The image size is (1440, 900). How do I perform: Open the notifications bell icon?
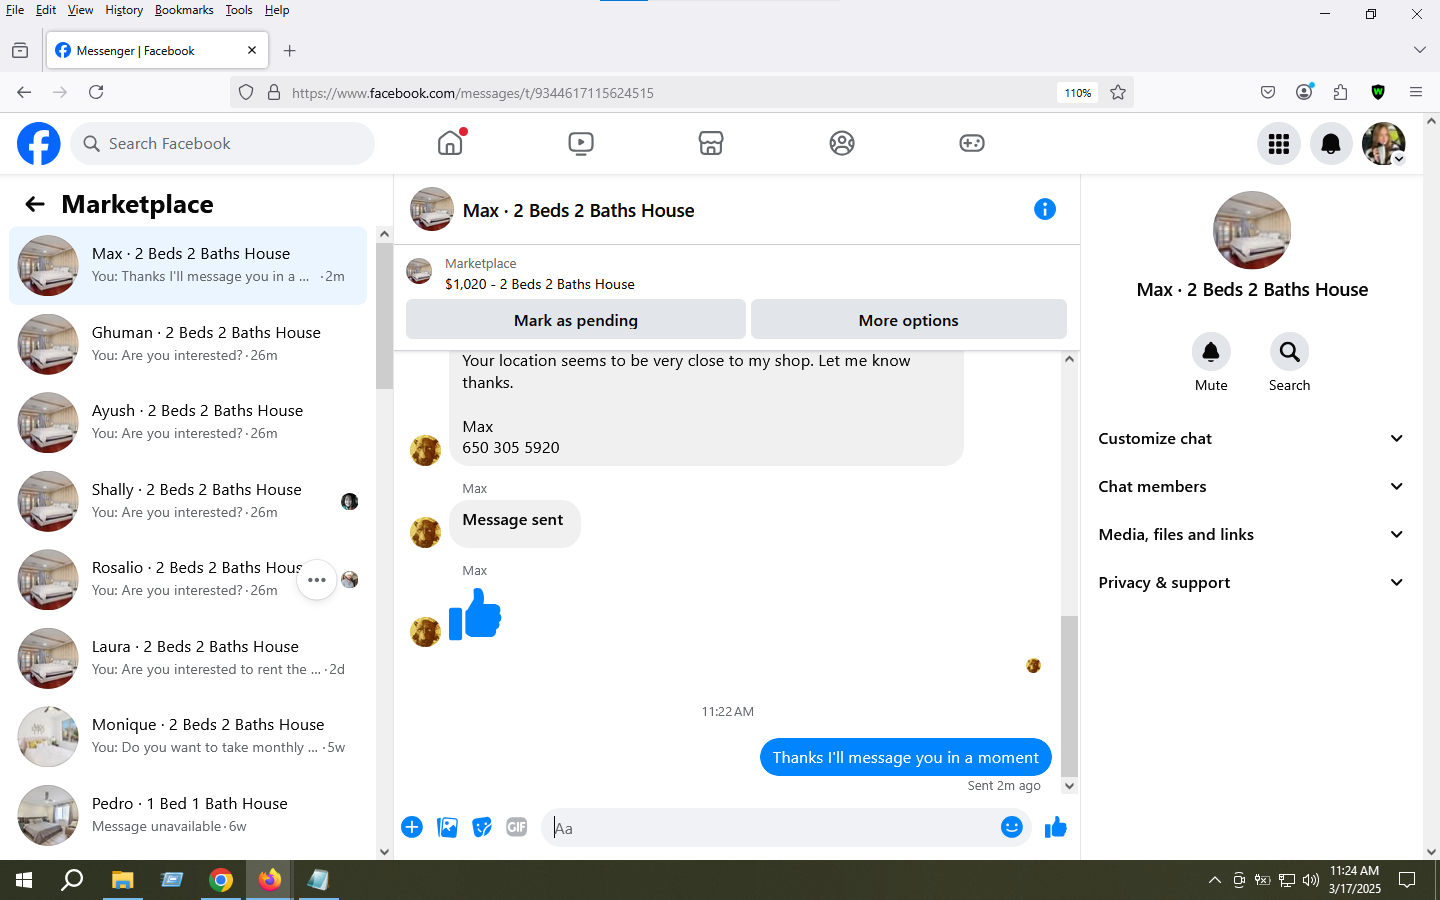point(1331,144)
